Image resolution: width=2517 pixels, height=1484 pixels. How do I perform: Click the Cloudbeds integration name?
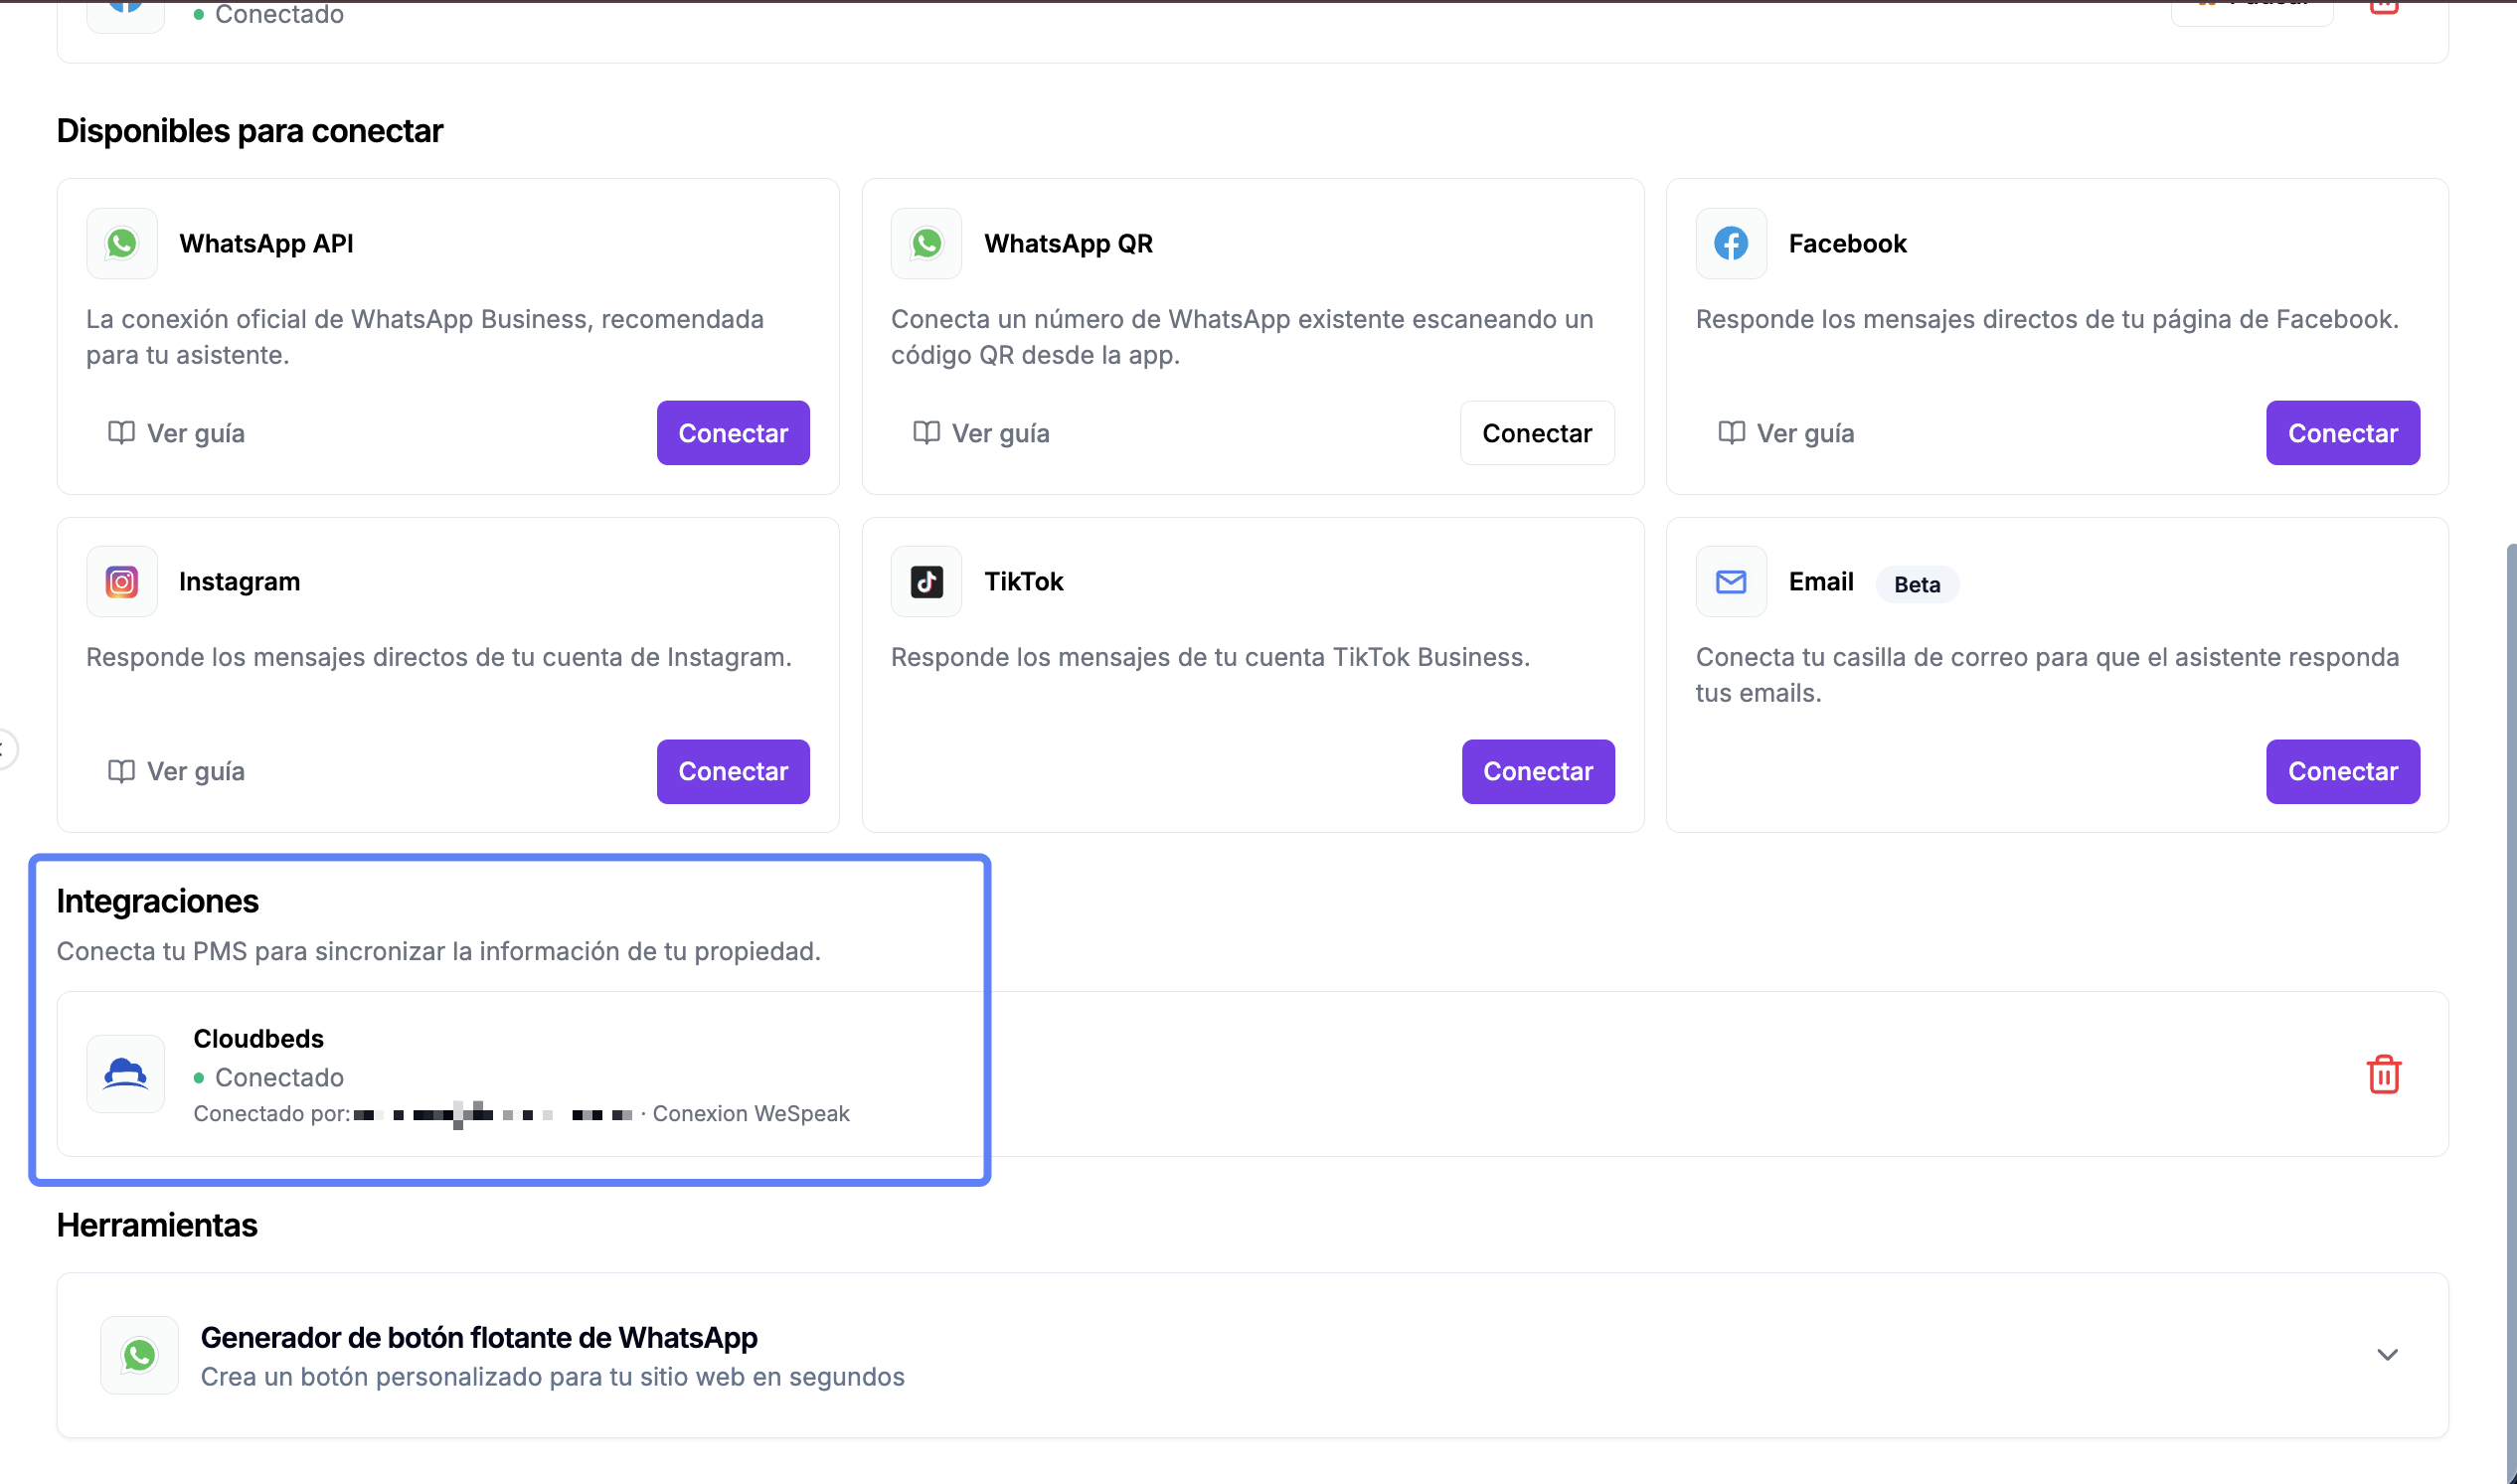coord(258,1038)
